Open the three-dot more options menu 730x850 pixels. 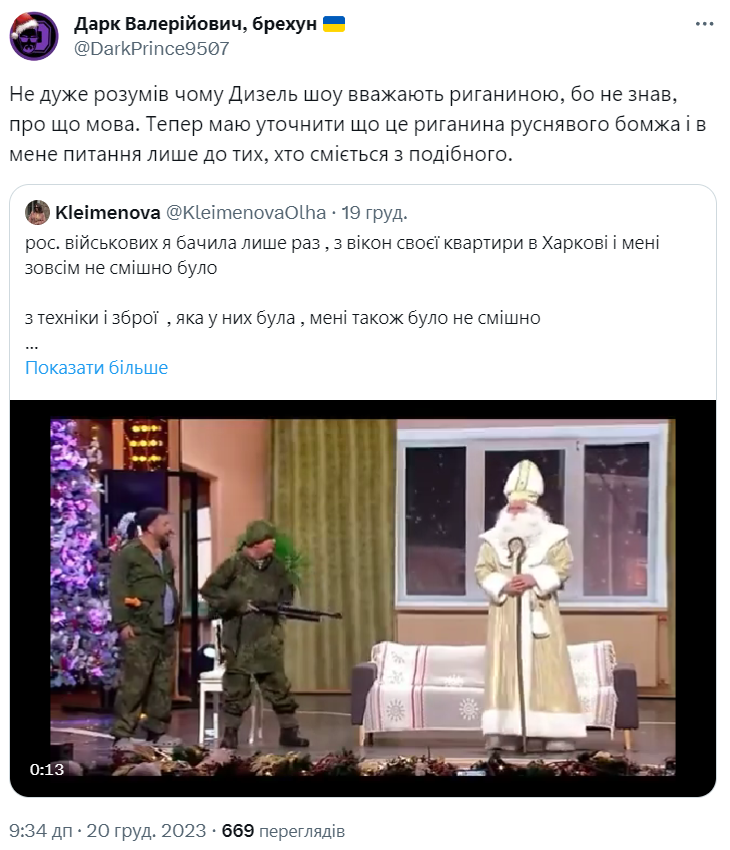[x=704, y=24]
